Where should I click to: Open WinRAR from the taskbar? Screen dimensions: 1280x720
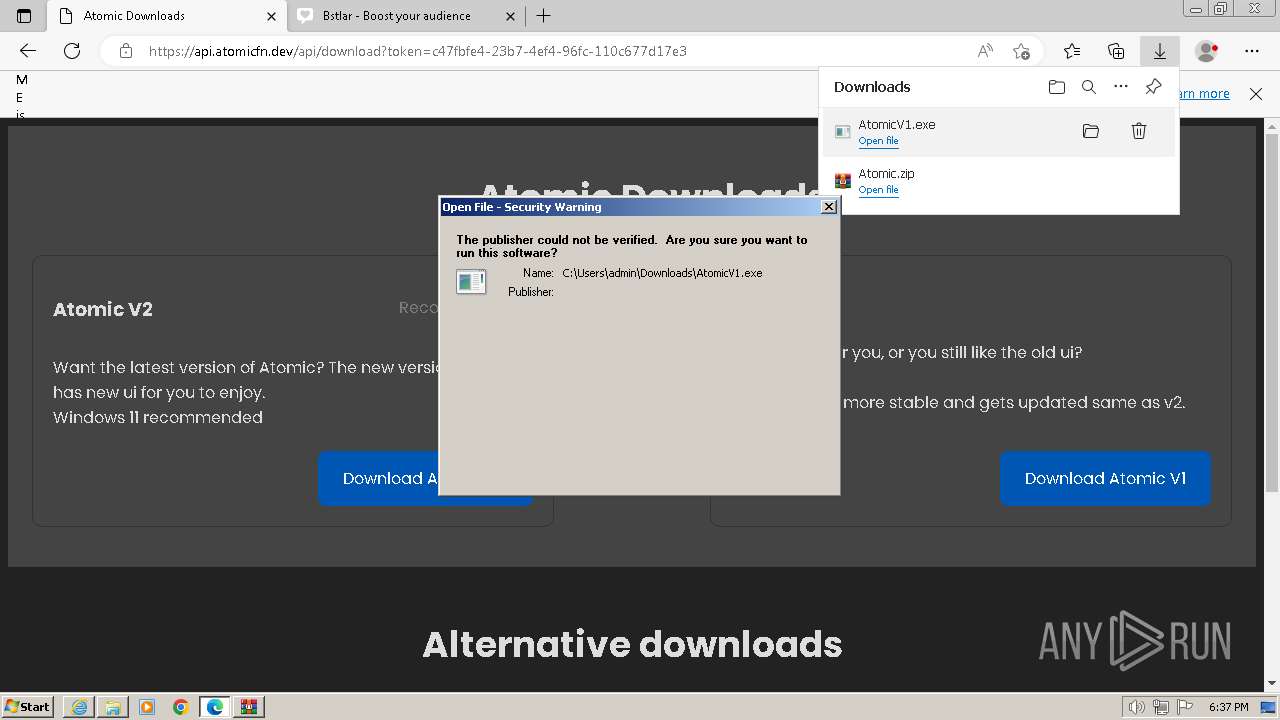[249, 707]
